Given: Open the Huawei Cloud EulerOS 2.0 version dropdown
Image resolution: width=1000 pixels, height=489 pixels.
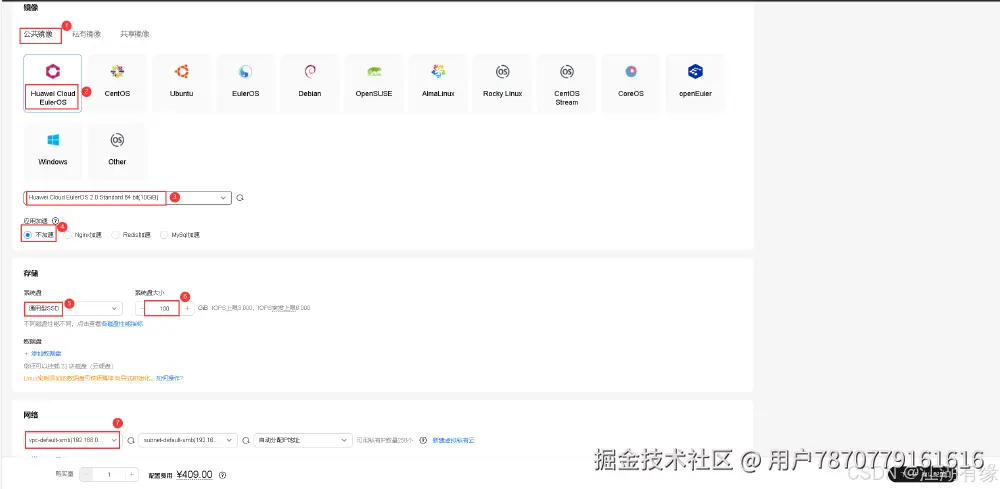Looking at the screenshot, I should coord(127,198).
